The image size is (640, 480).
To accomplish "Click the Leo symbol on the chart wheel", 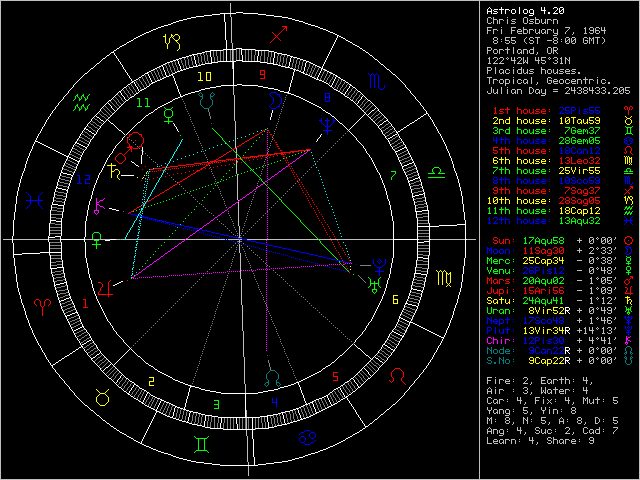I will 398,377.
